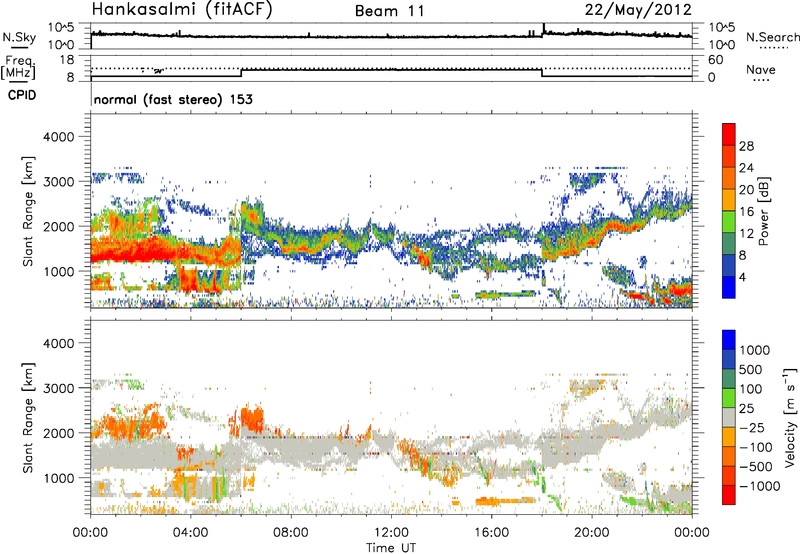This screenshot has height=554, width=800.
Task: Click 'Slant Range [km]' label of power panel
Action: [x=28, y=211]
